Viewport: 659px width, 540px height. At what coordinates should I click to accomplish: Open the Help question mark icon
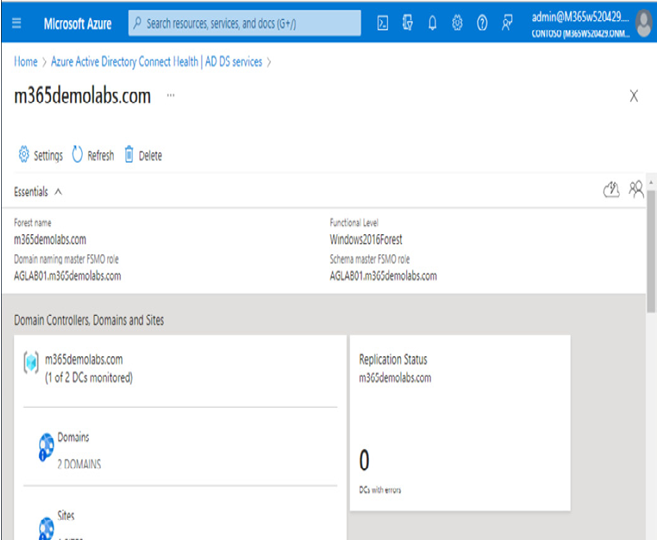[482, 23]
